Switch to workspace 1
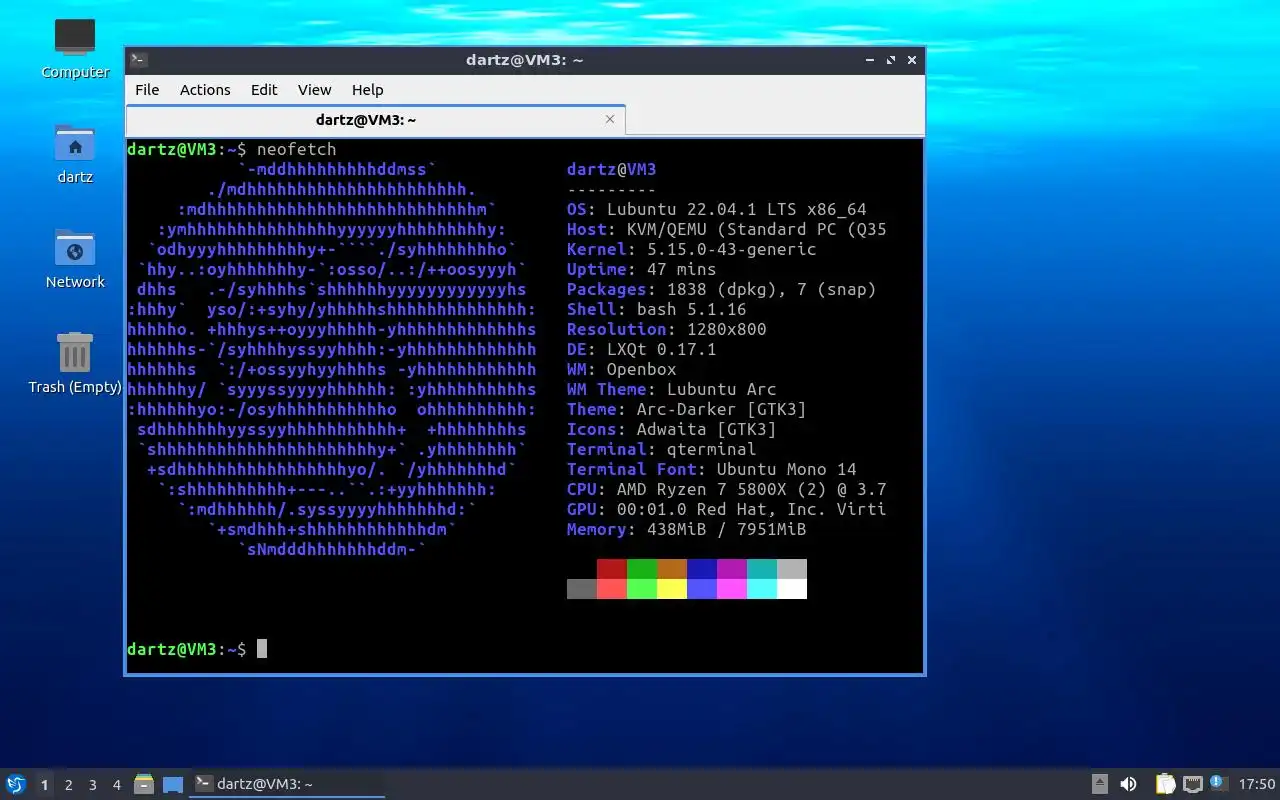The width and height of the screenshot is (1280, 800). (44, 785)
